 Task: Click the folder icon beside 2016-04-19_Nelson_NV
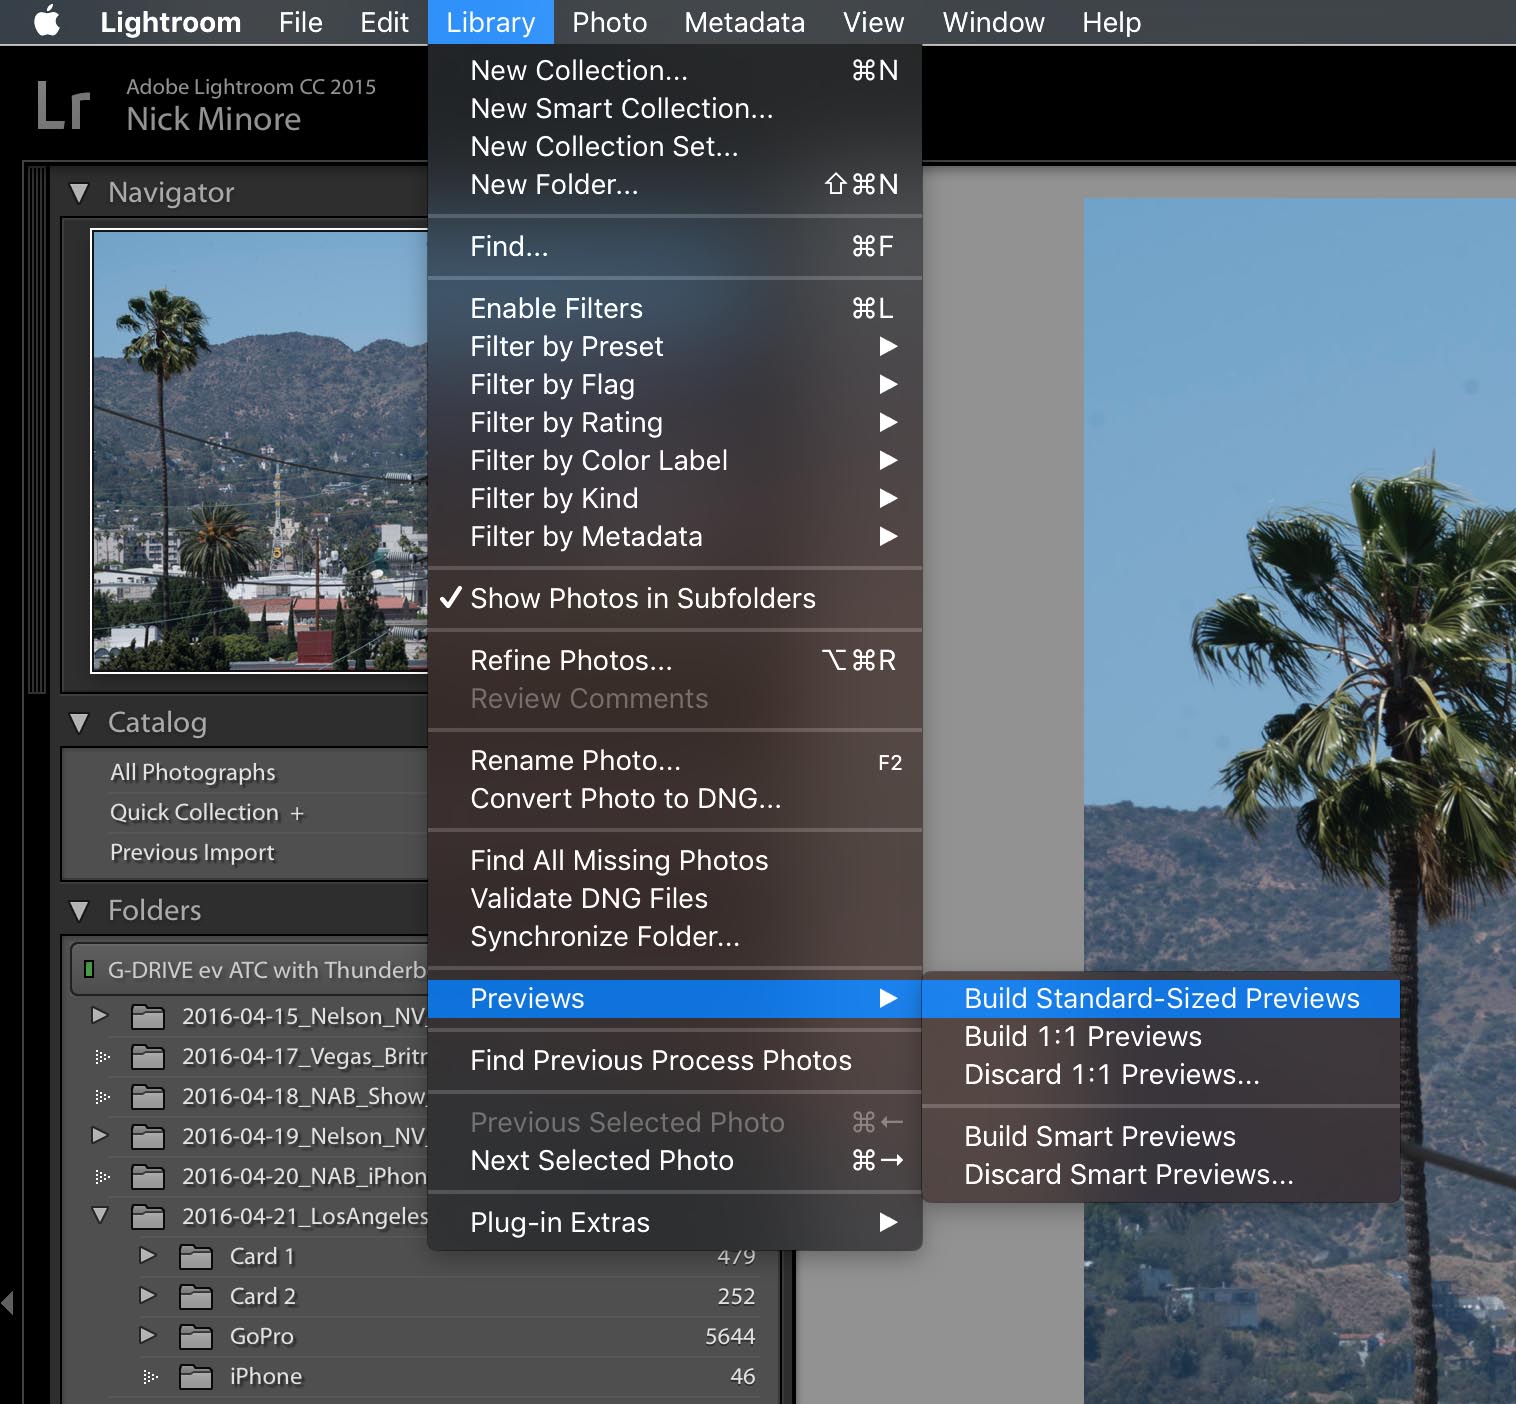[148, 1137]
